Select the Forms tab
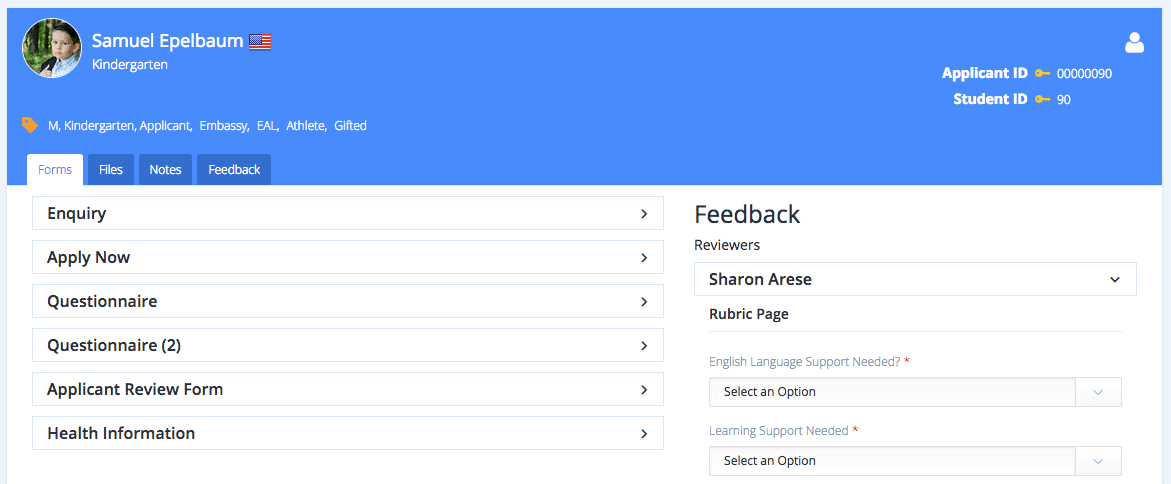The height and width of the screenshot is (484, 1171). pyautogui.click(x=55, y=170)
